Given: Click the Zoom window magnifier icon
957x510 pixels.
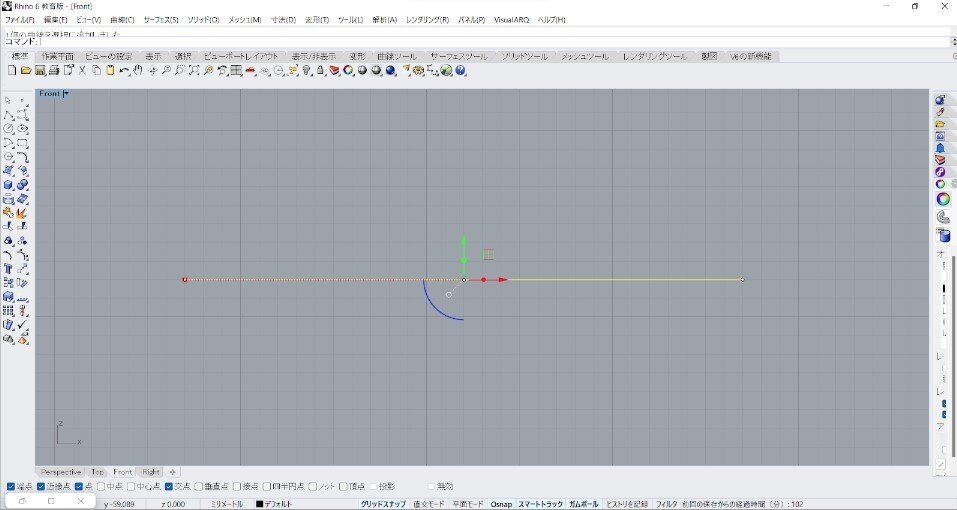Looking at the screenshot, I should (x=180, y=70).
